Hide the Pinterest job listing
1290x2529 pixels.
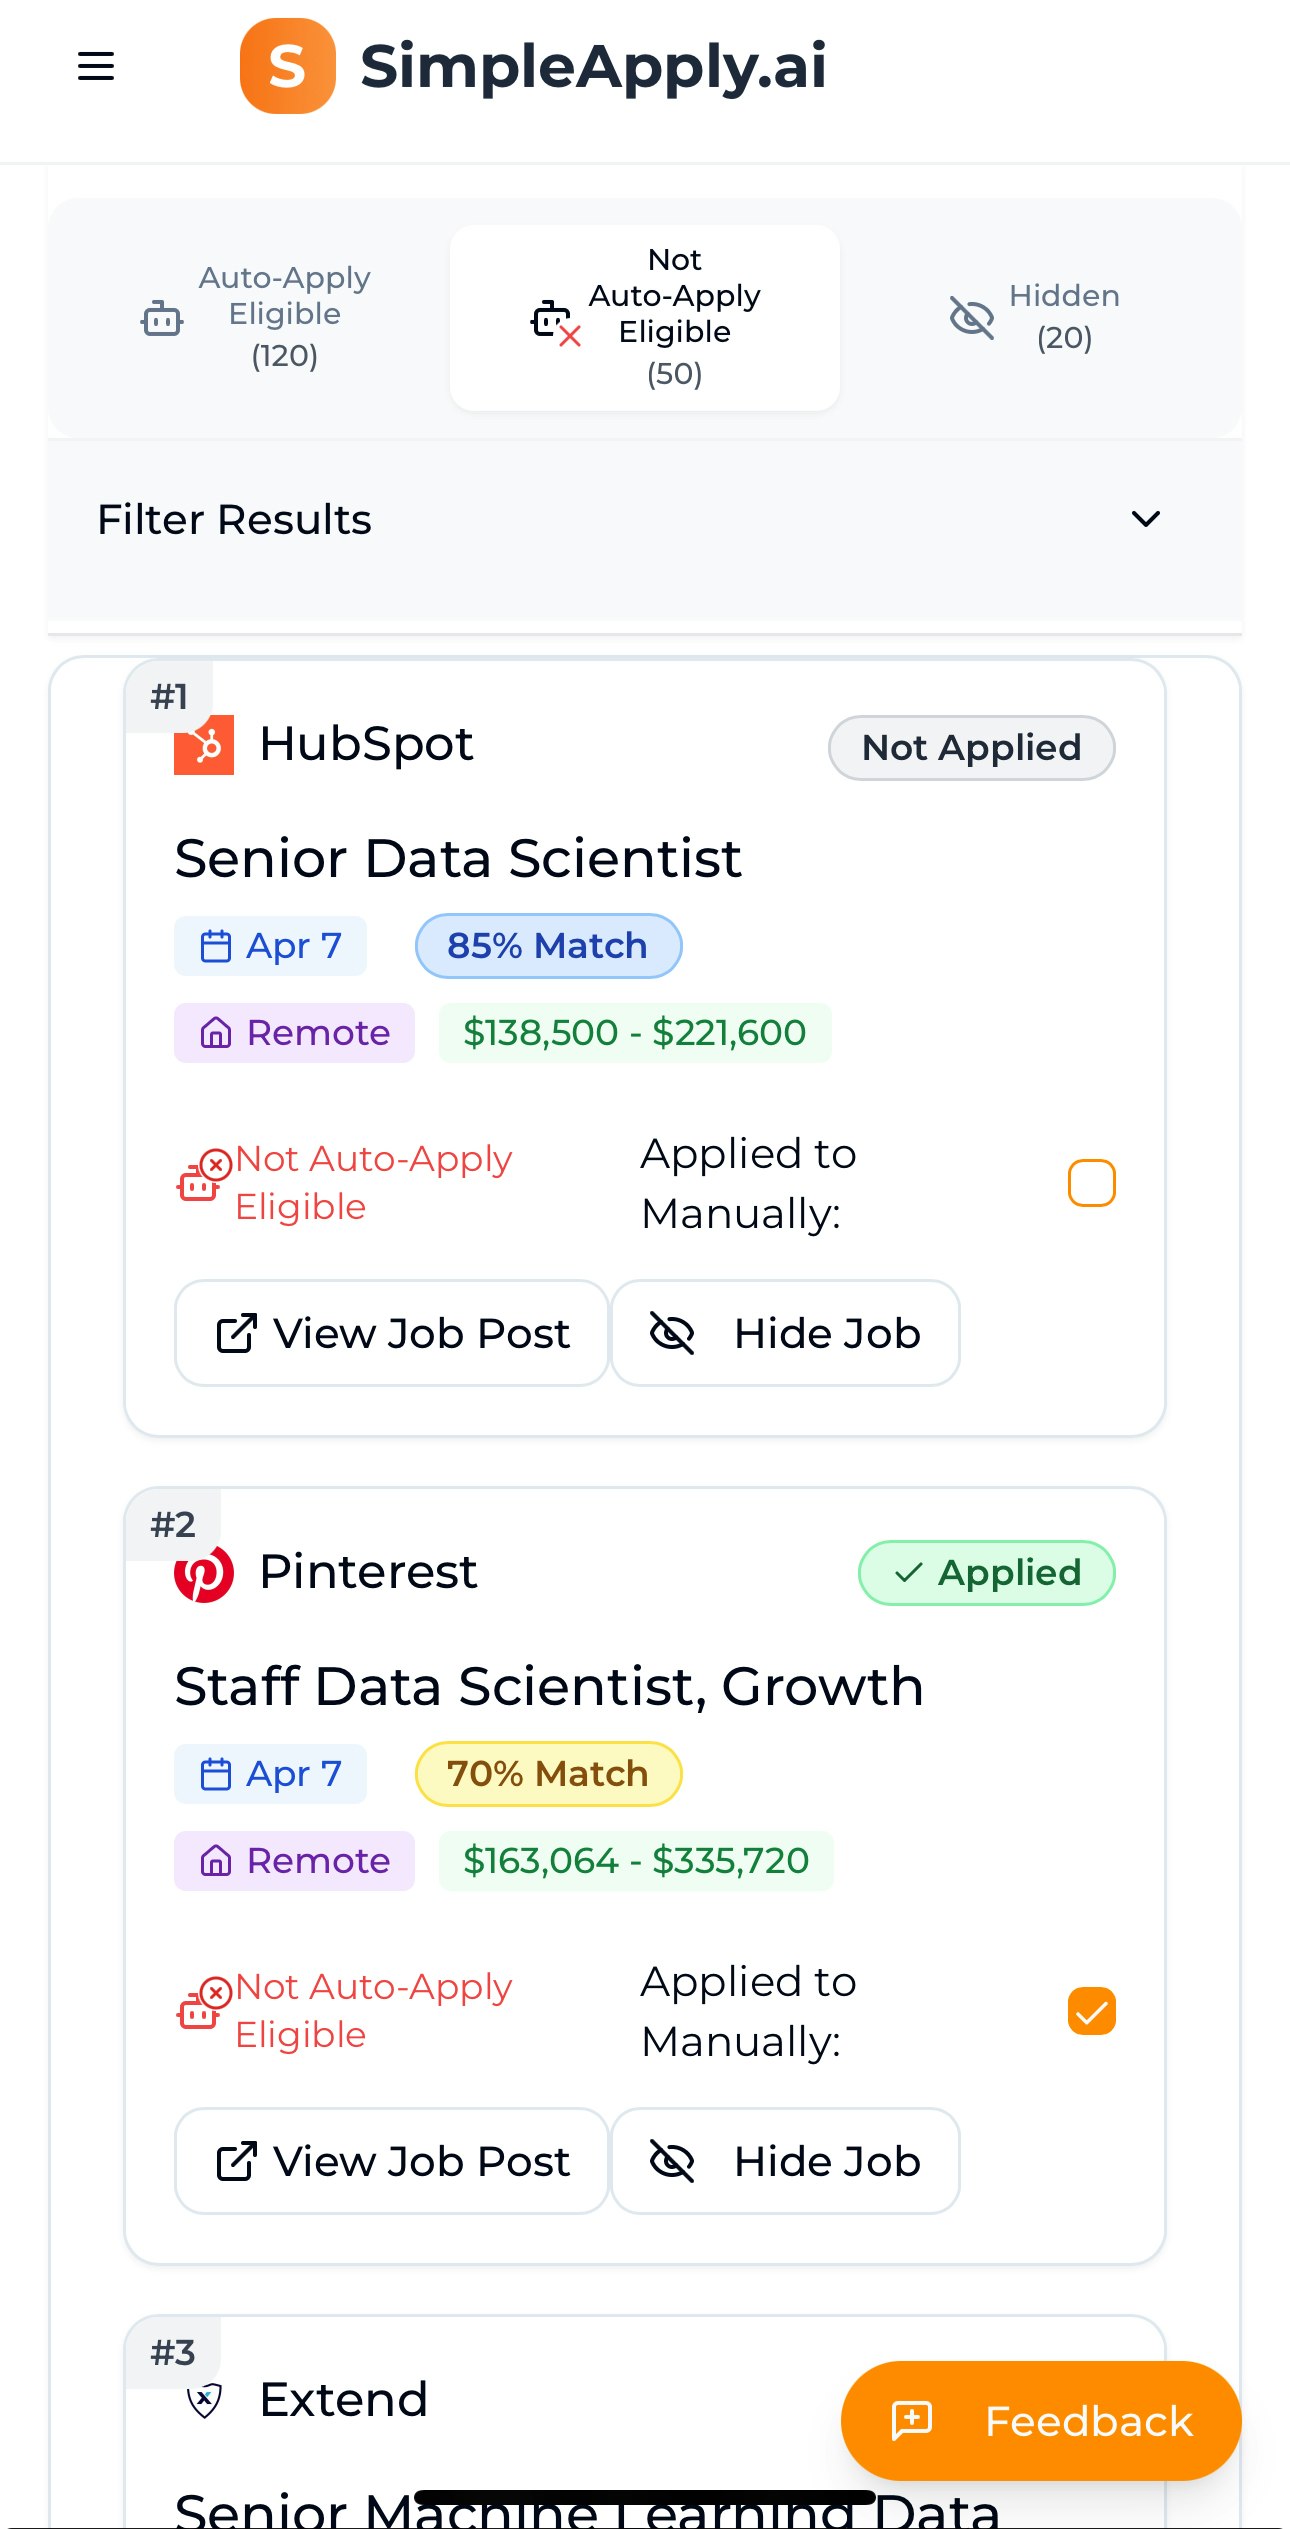(x=785, y=2161)
